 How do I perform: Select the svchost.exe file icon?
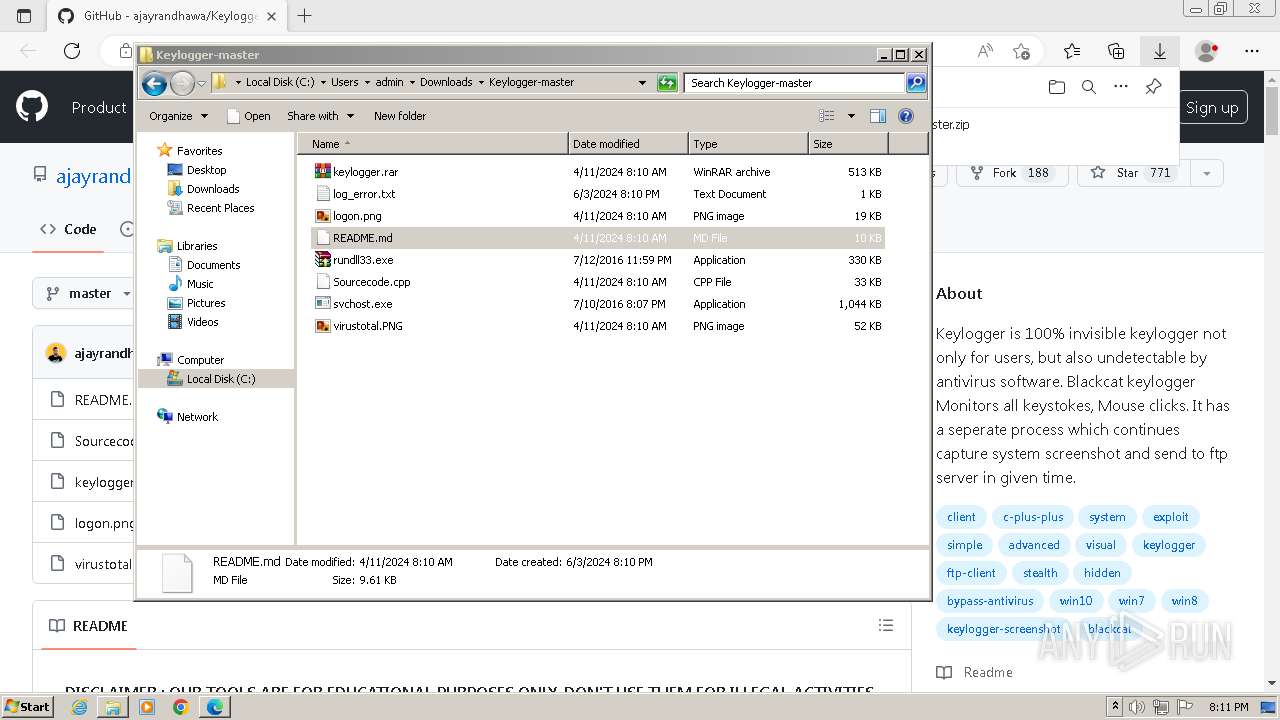coord(322,304)
